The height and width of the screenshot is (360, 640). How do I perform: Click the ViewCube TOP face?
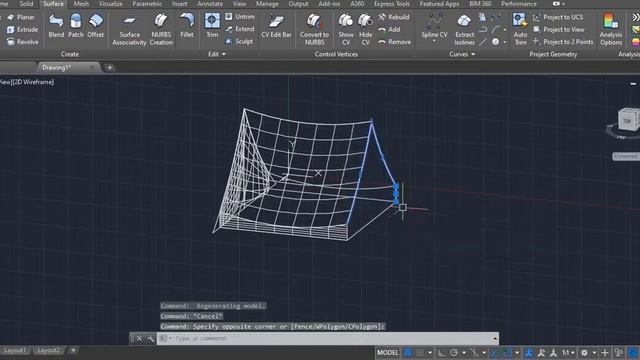click(627, 121)
